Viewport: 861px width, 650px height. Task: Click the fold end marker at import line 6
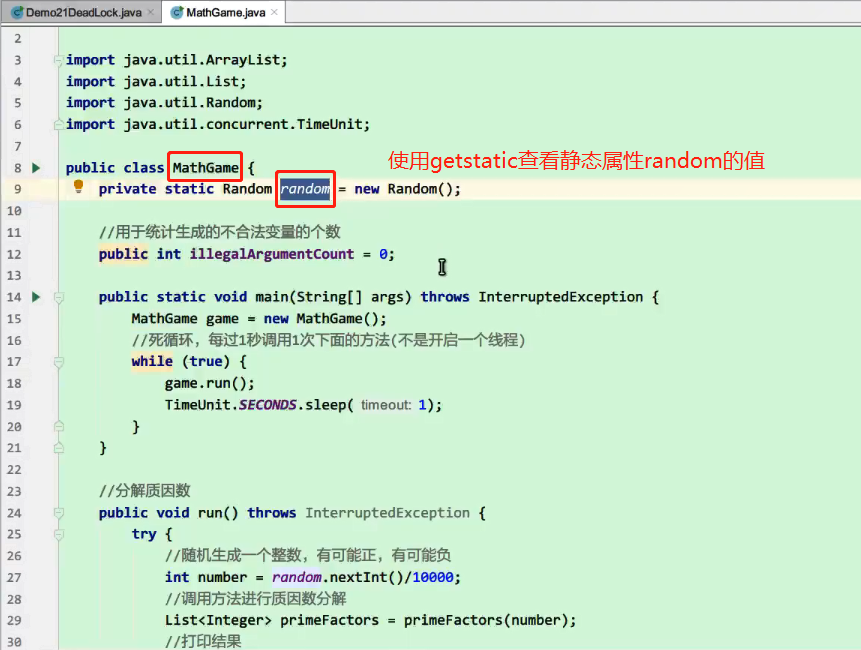click(x=58, y=125)
